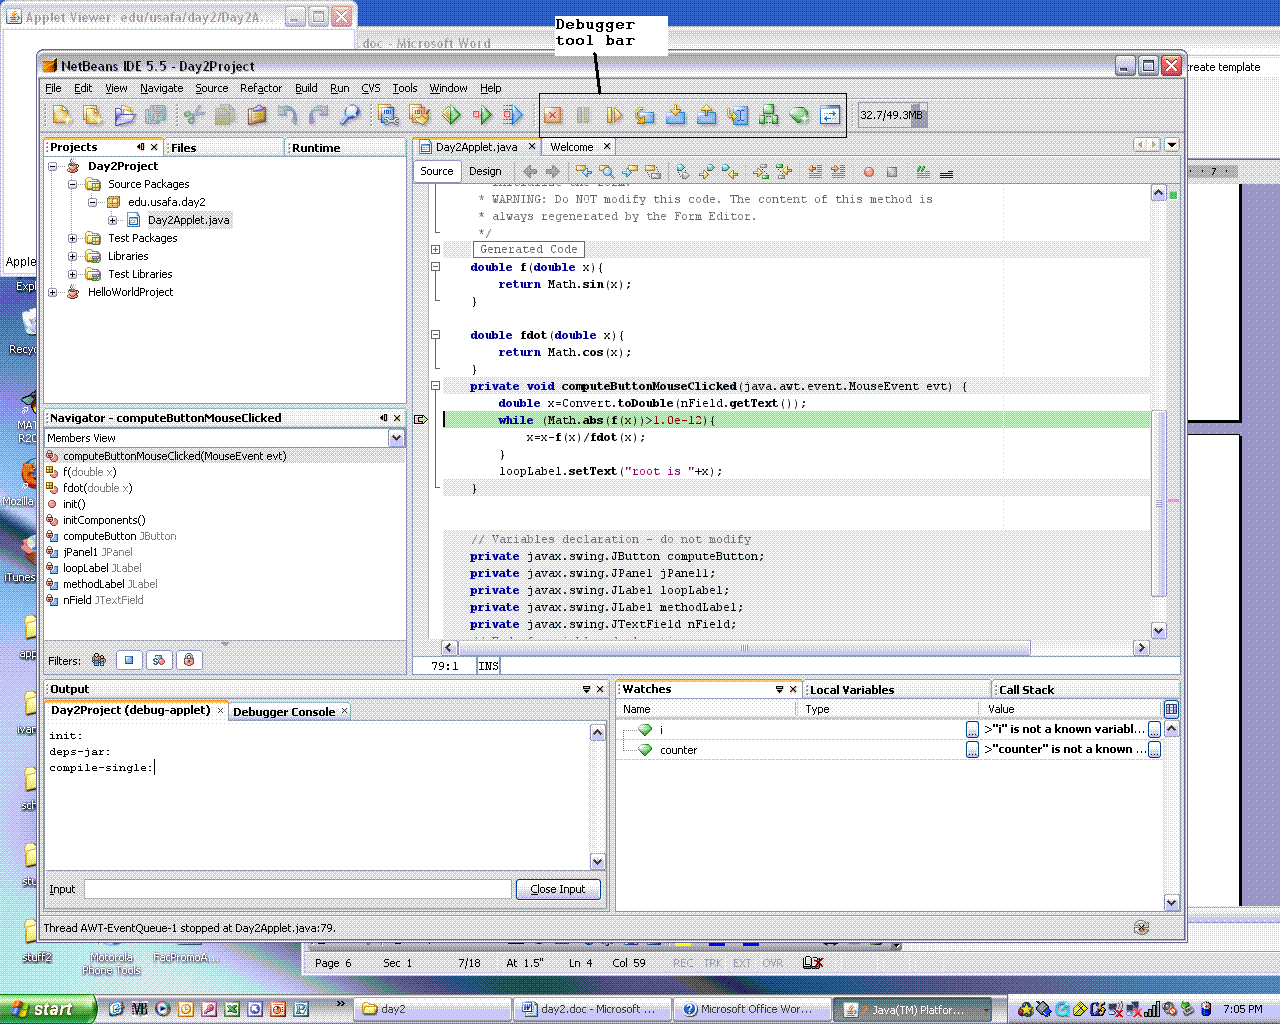Click the Debug Main Project icon
1280x1024 pixels.
click(482, 115)
